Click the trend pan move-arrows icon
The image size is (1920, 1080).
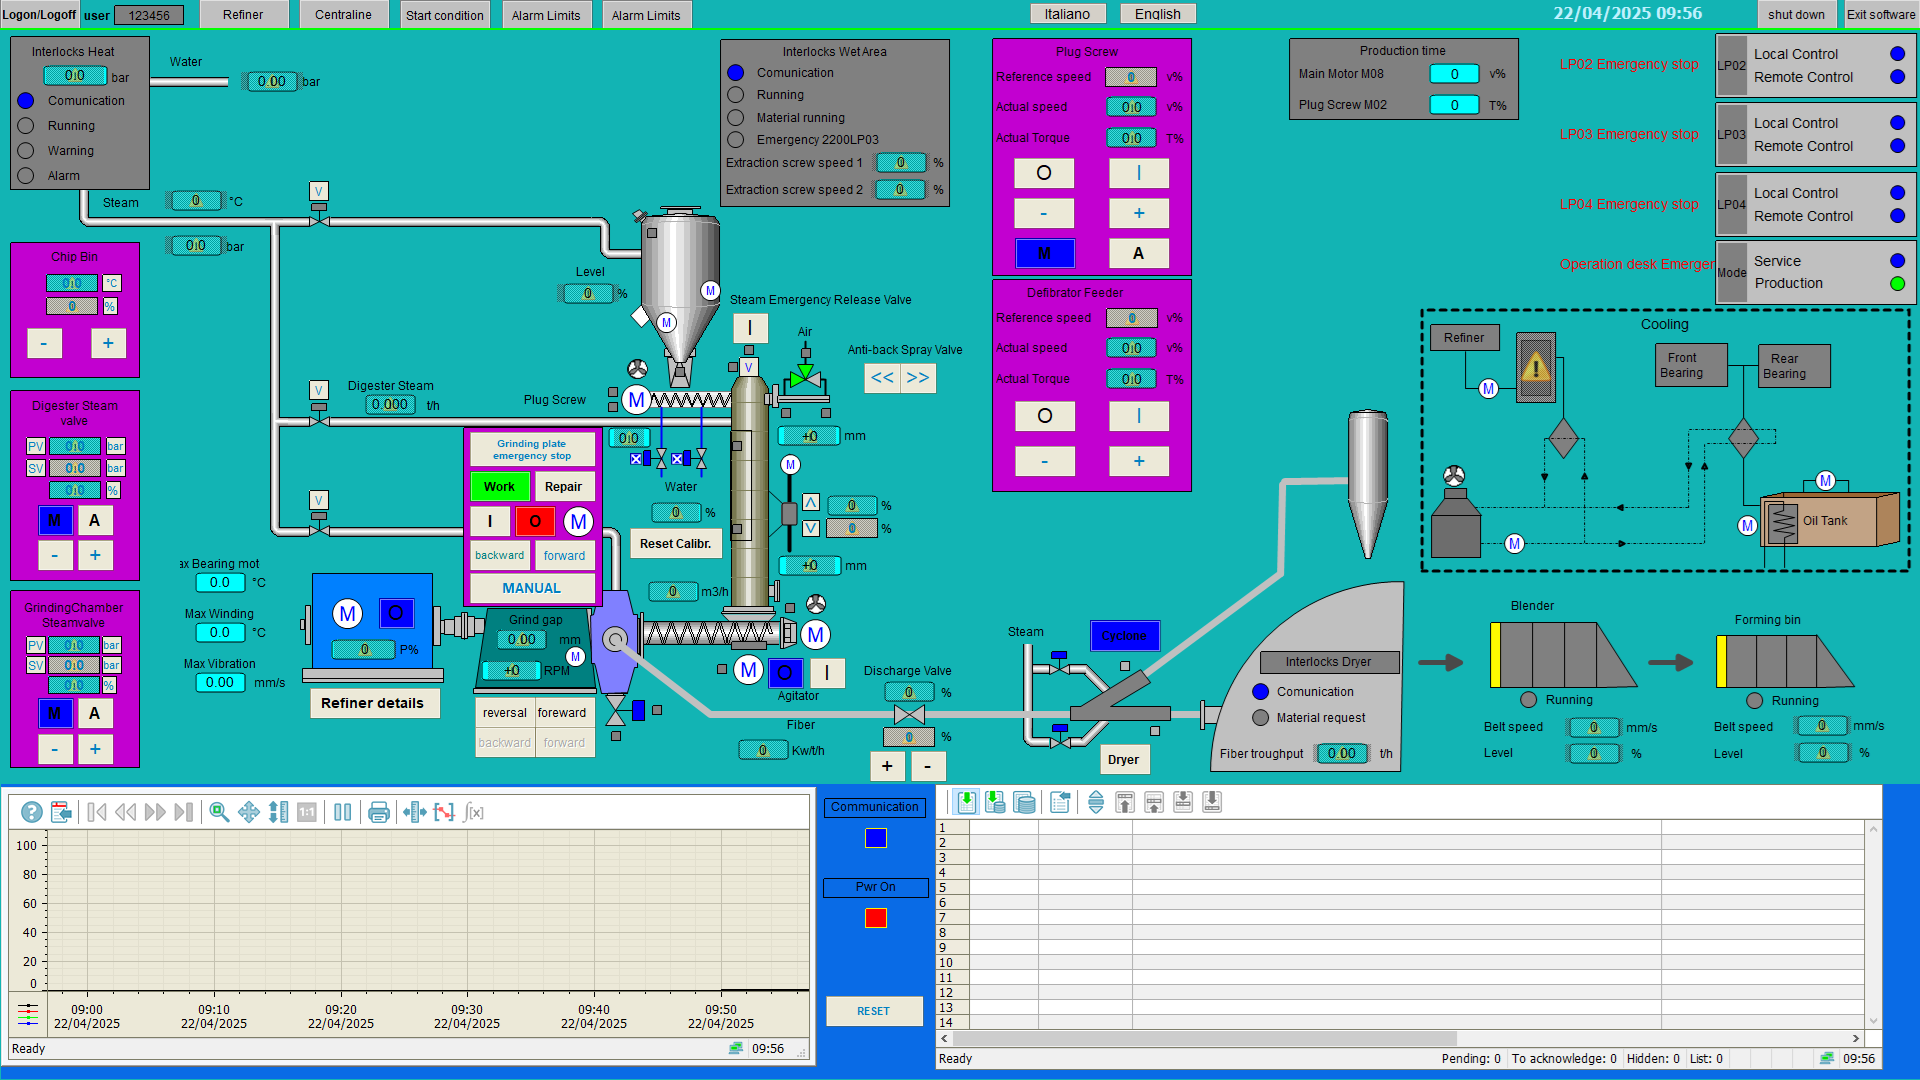click(249, 812)
